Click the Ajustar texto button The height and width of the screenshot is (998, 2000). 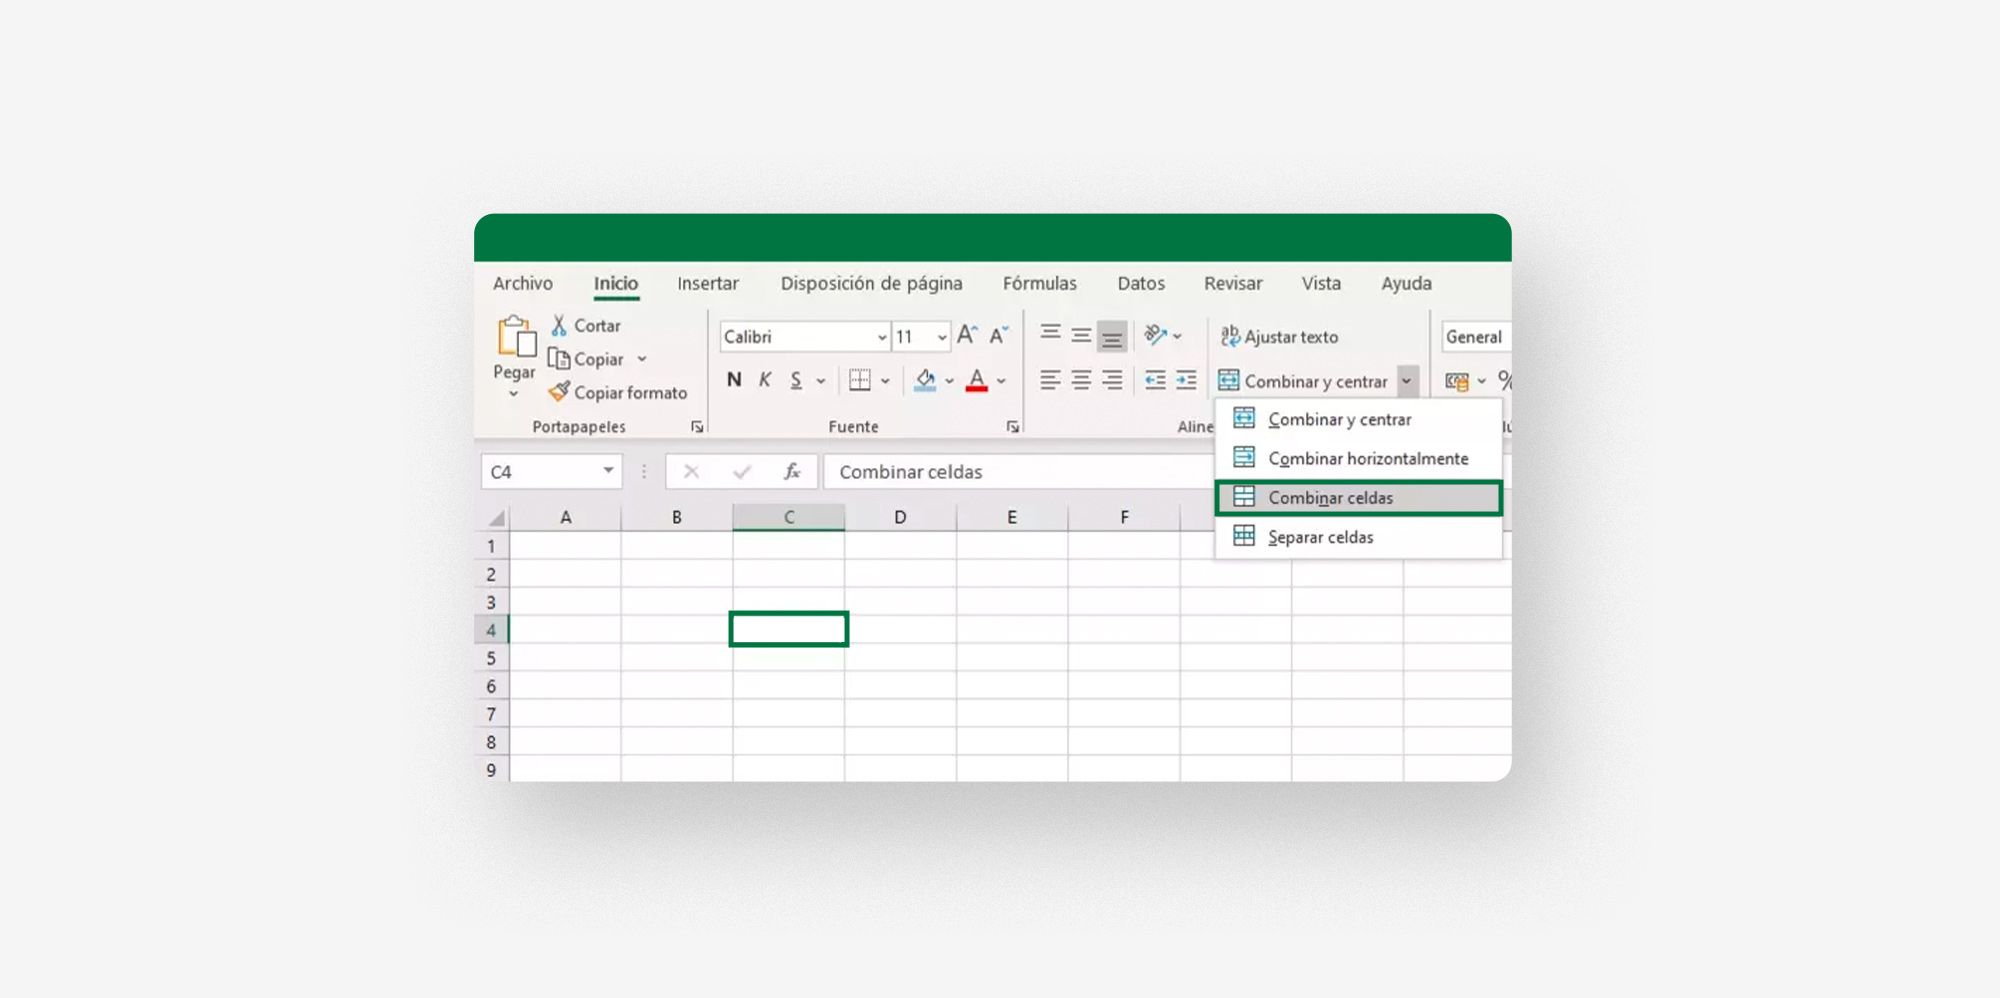pos(1279,337)
